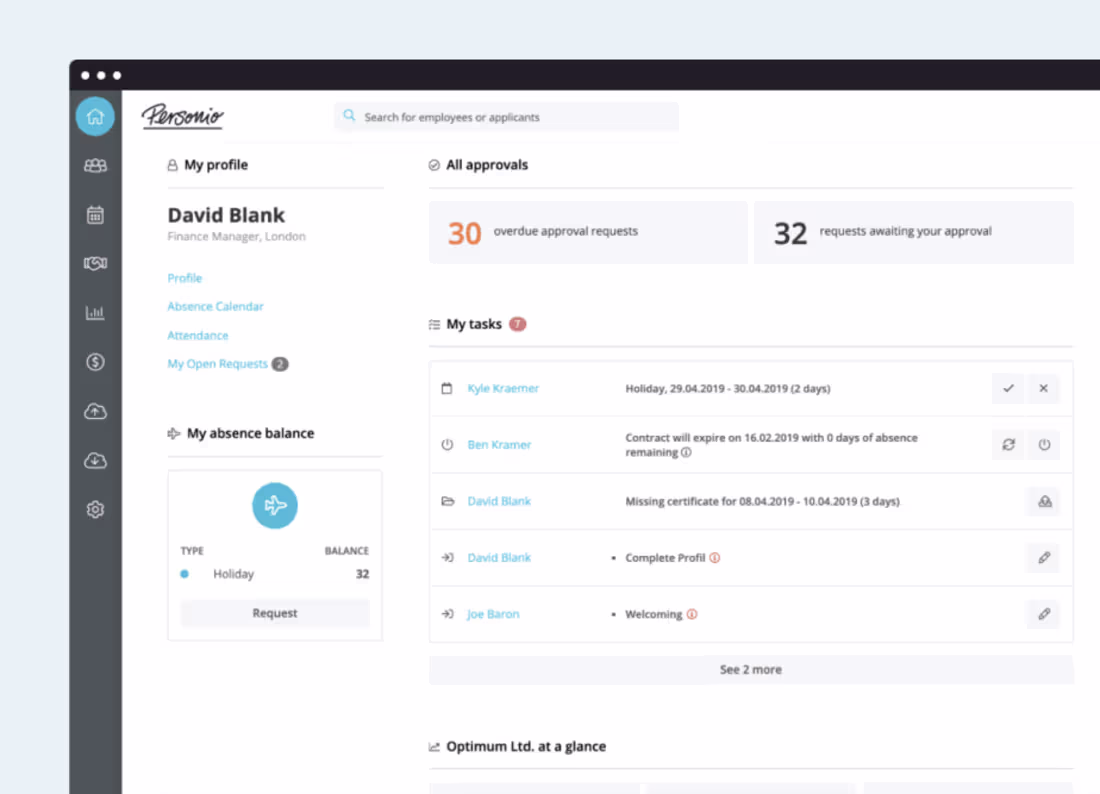Open the Employees section in the sidebar
Image resolution: width=1100 pixels, height=794 pixels.
(x=95, y=165)
